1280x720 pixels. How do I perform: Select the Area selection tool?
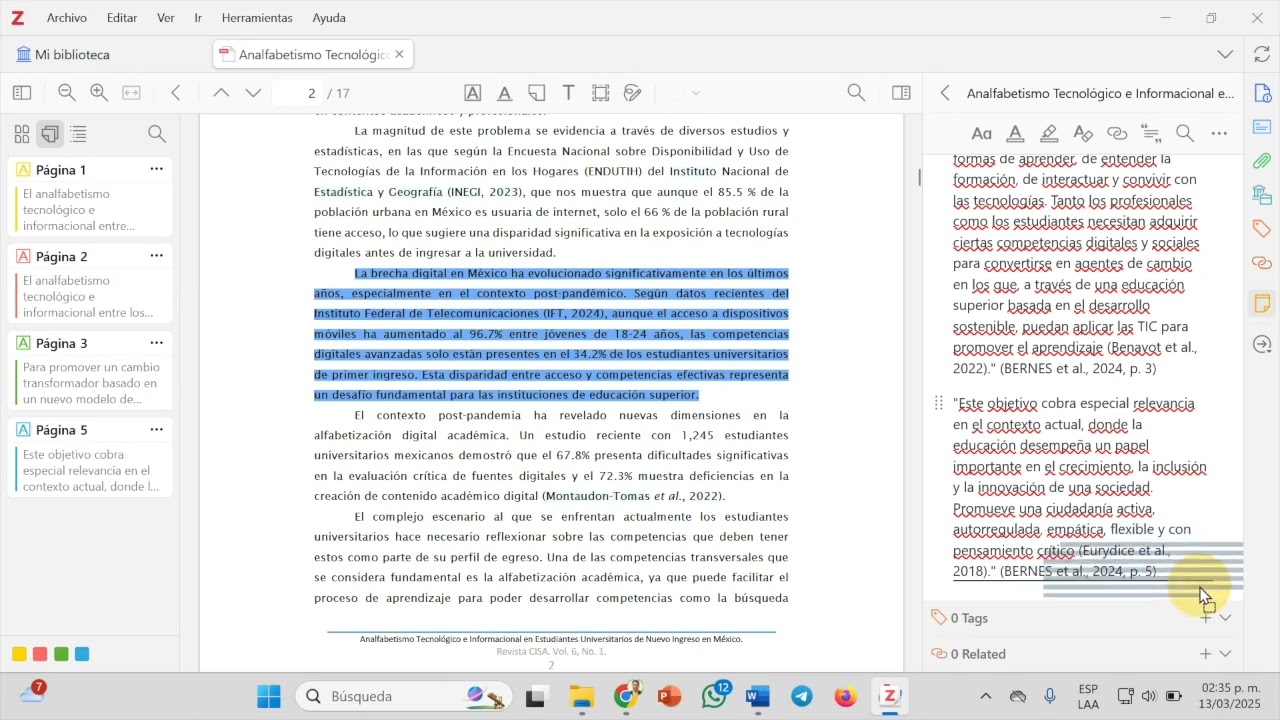601,93
